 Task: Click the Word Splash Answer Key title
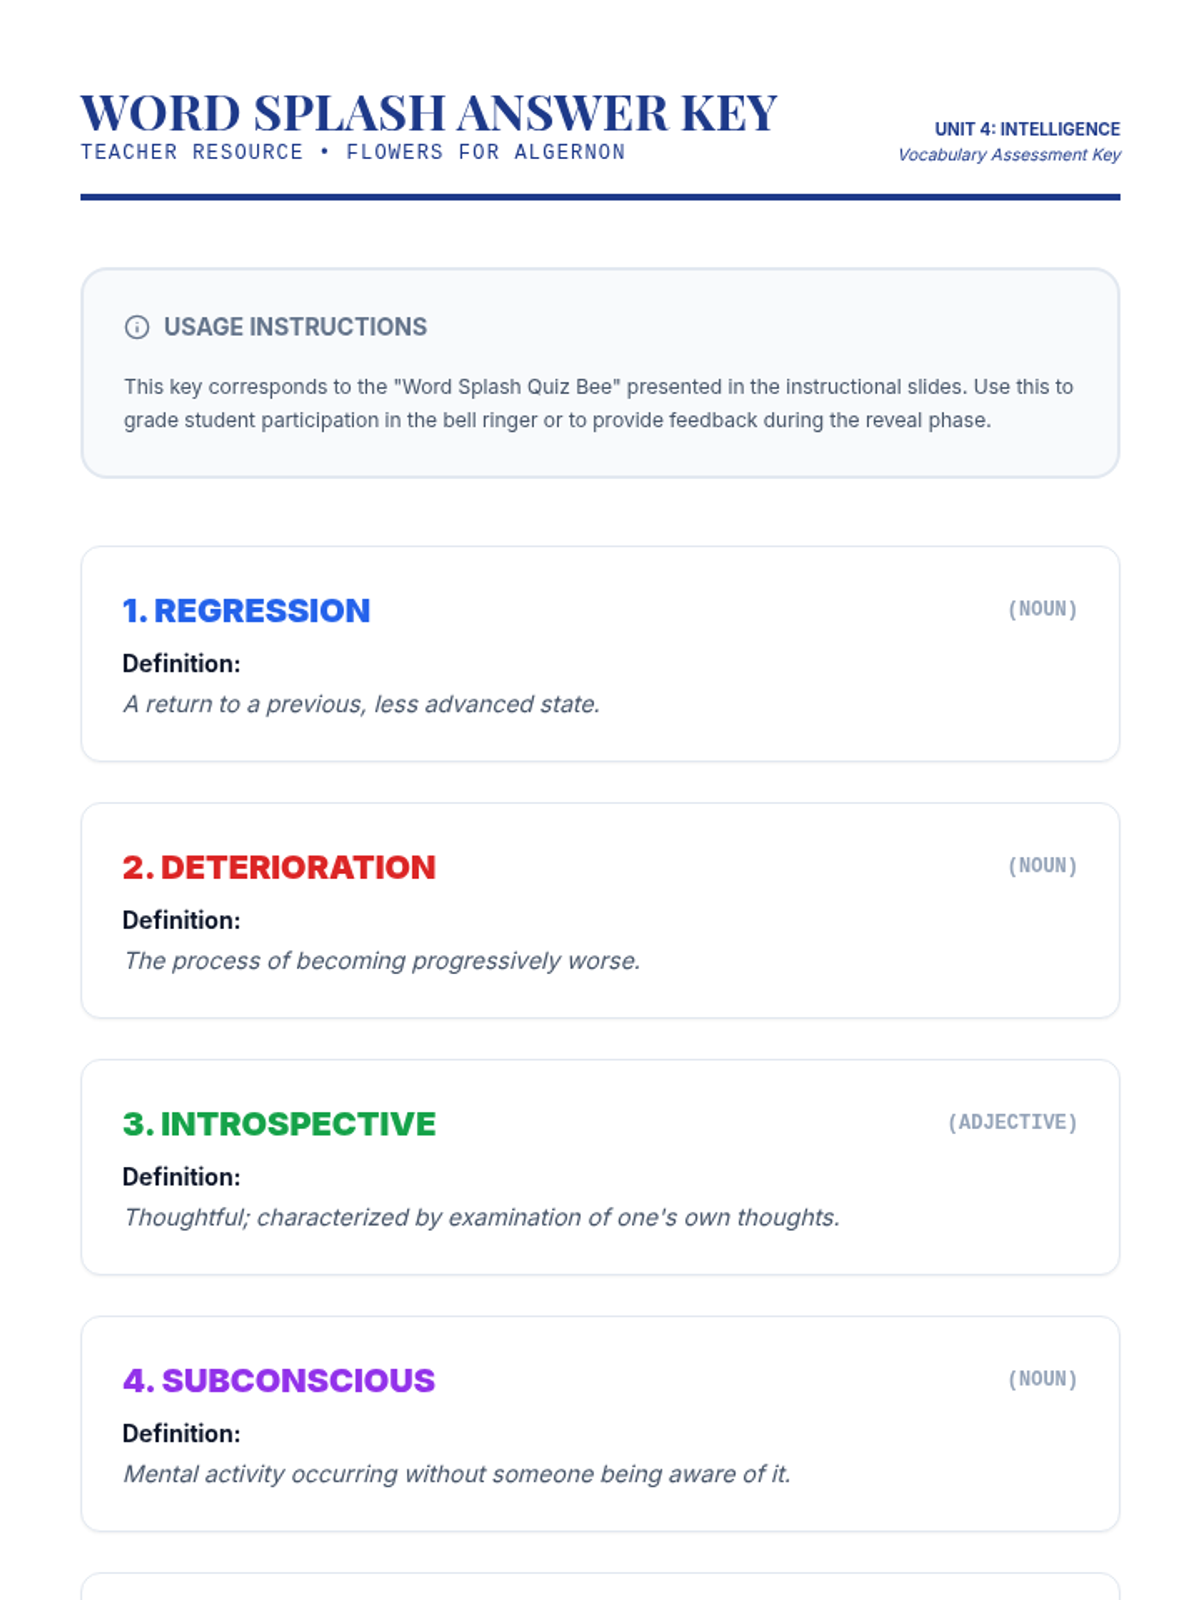pyautogui.click(x=428, y=113)
